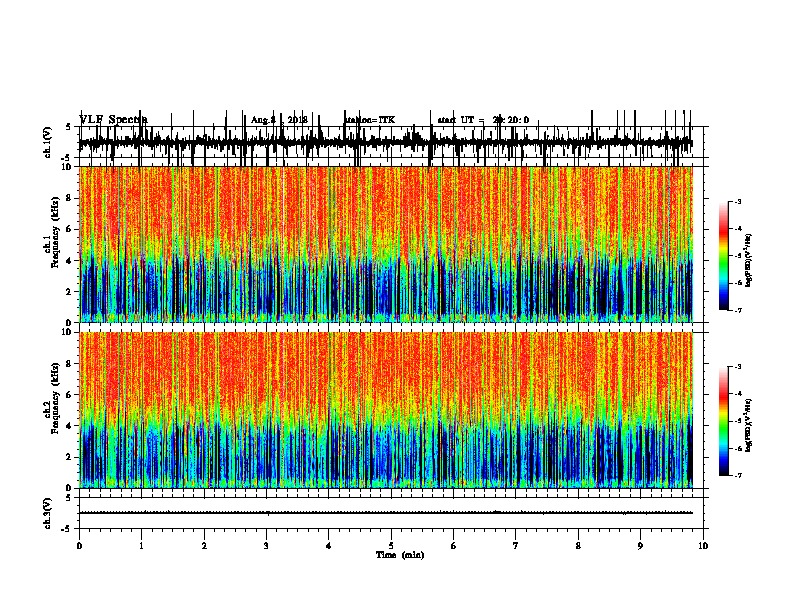
Task: Click the ch.3 flat waveform trace
Action: [x=386, y=513]
